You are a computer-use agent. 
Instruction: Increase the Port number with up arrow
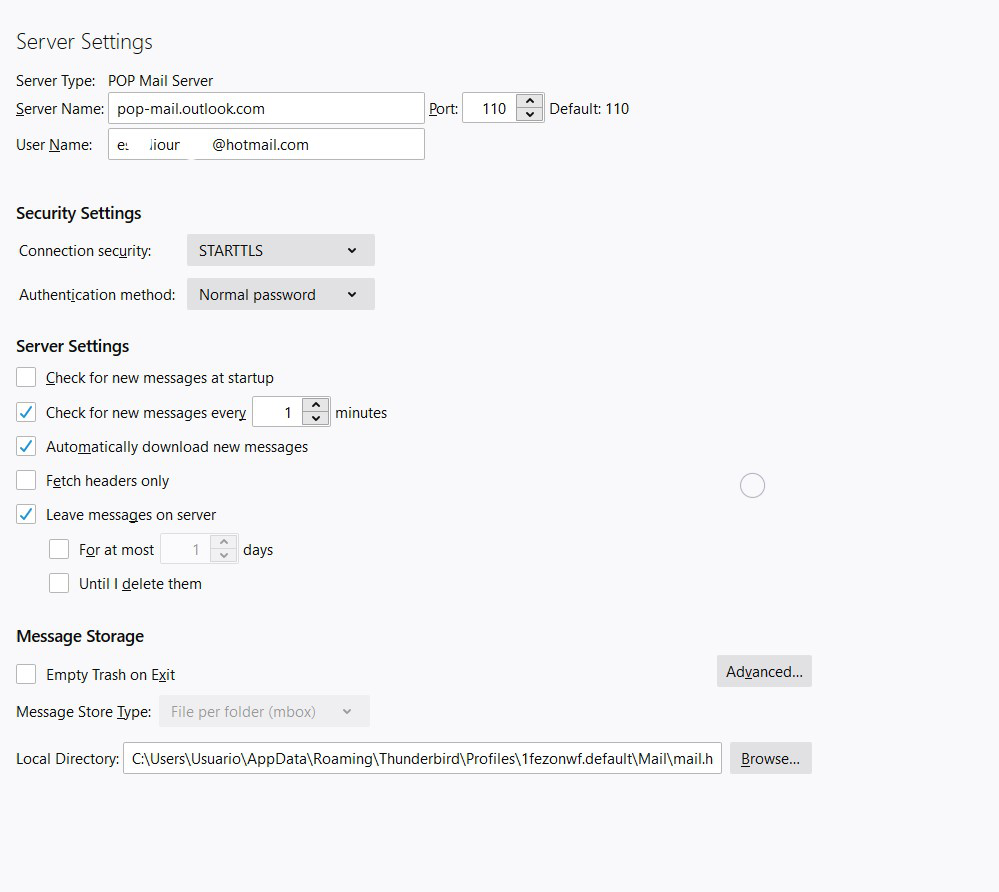click(x=530, y=101)
